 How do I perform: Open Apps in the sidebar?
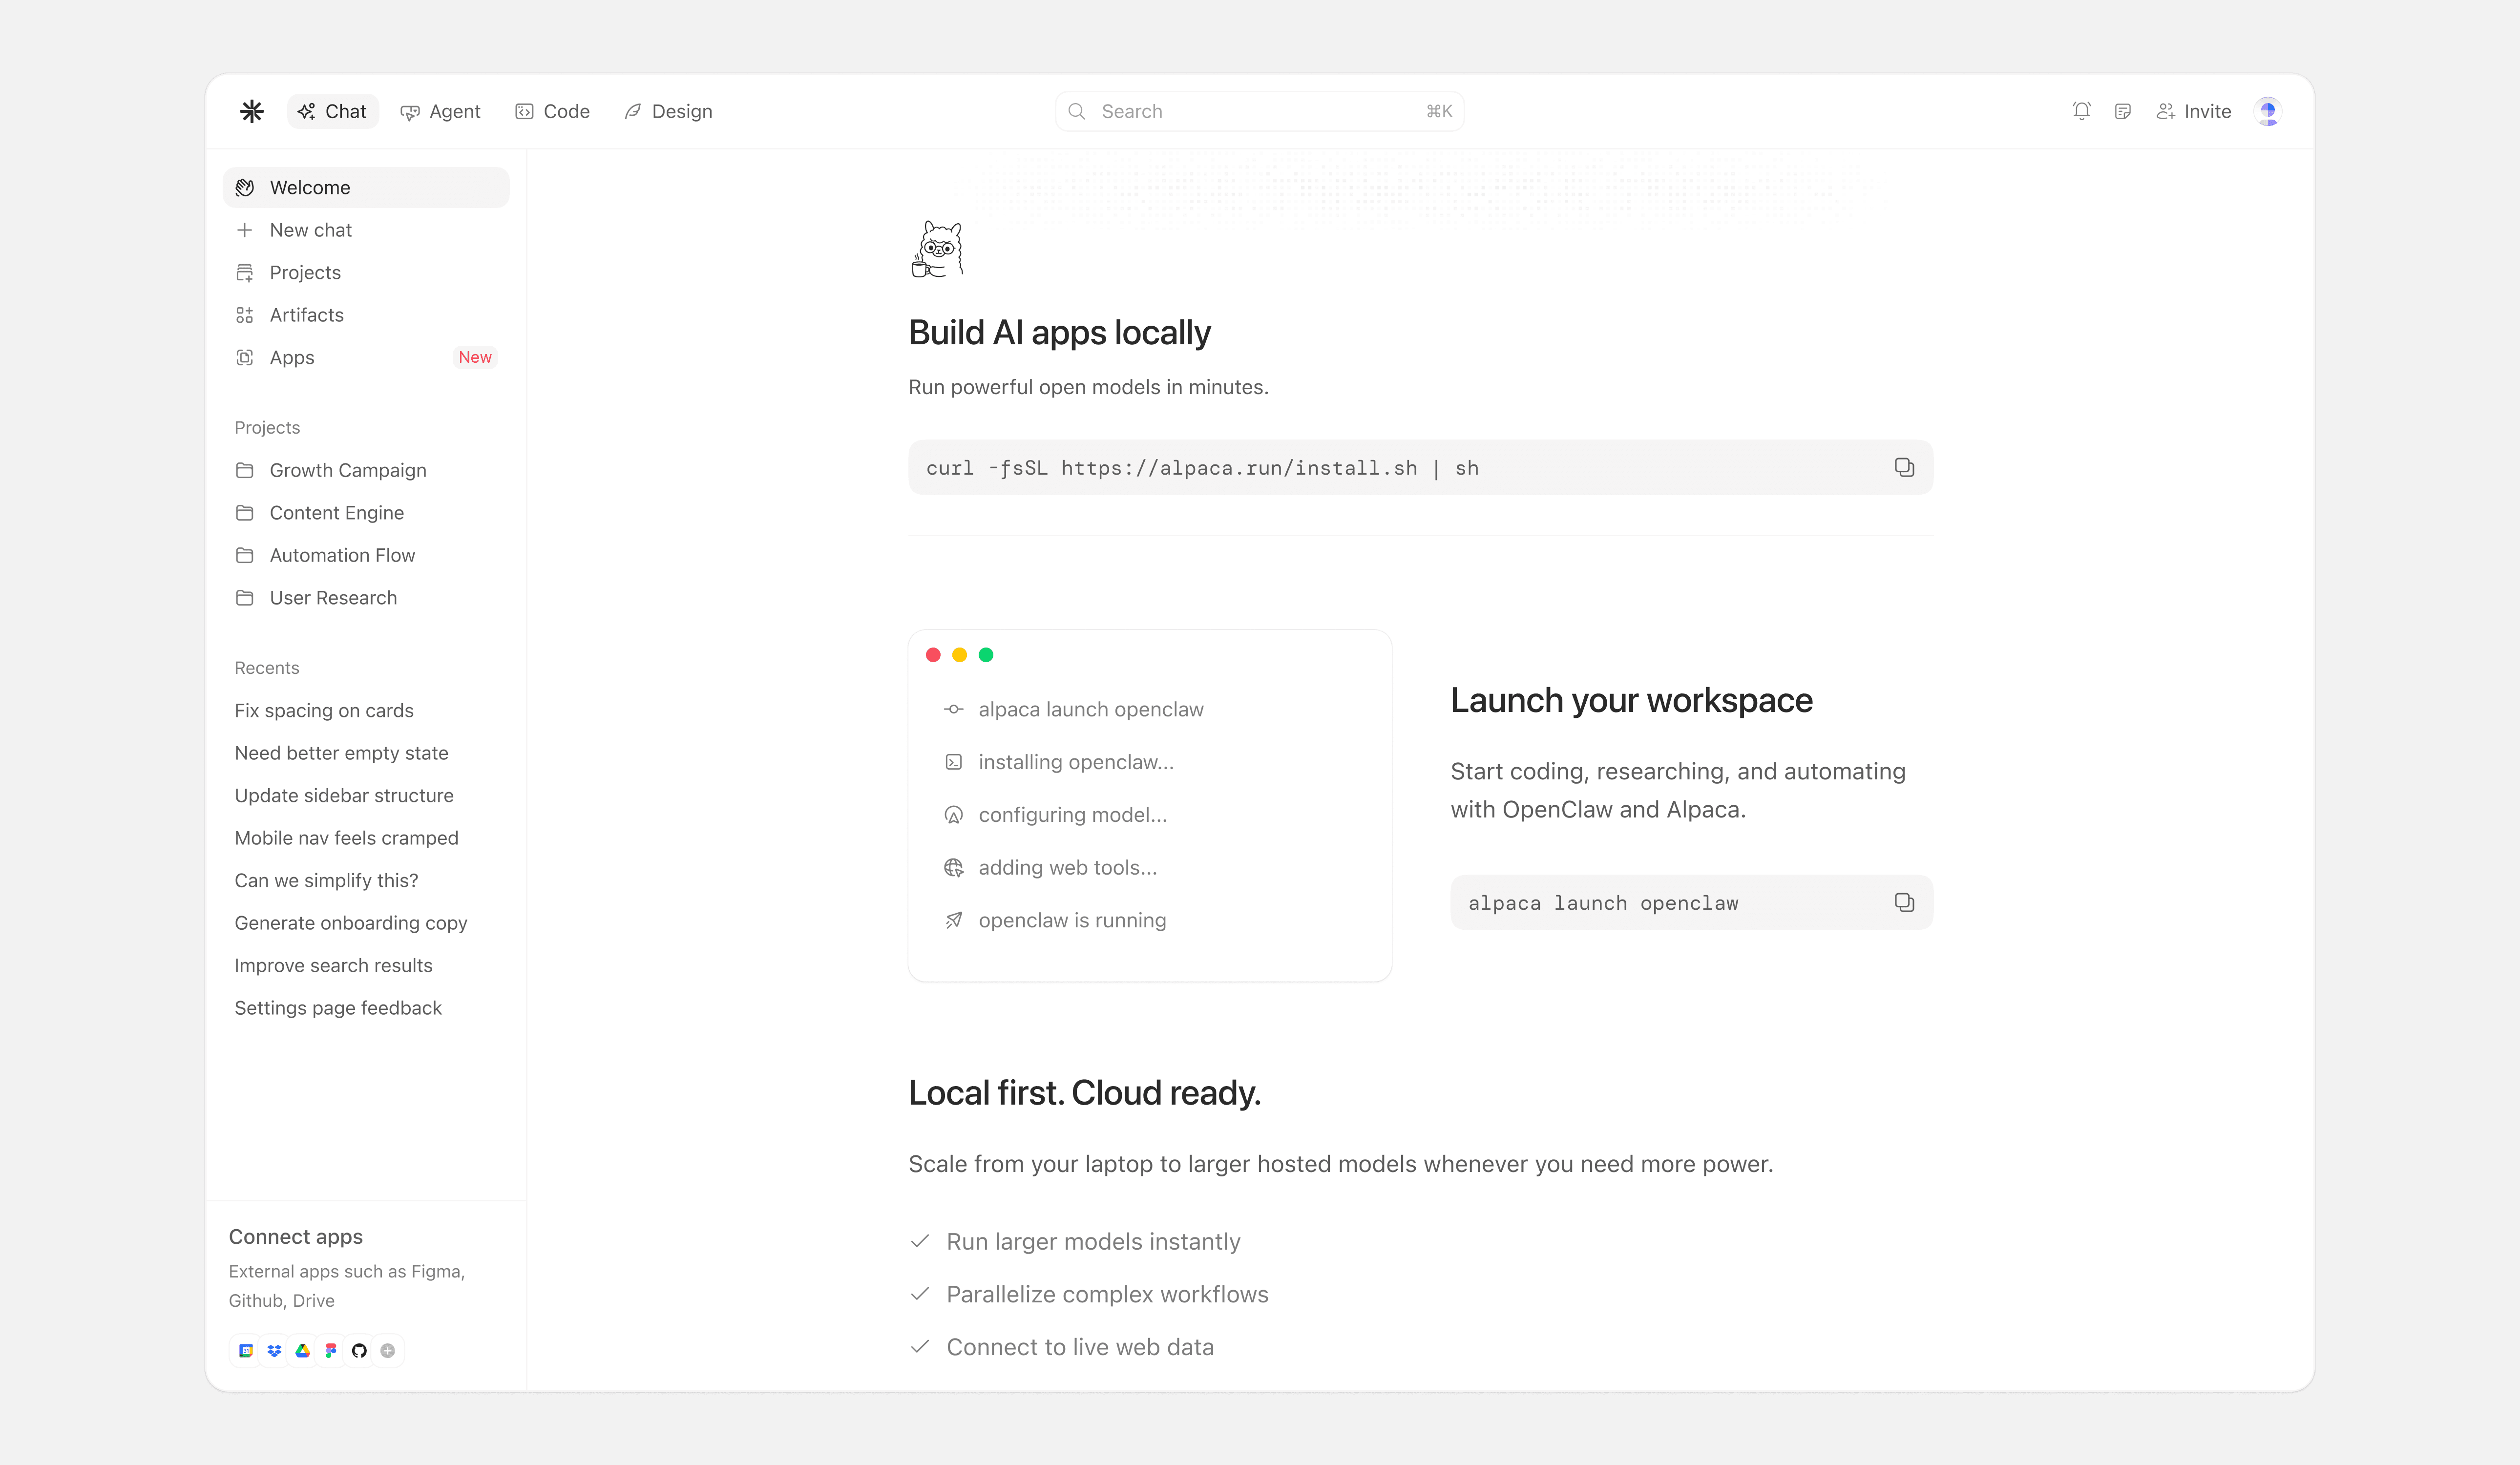(366, 357)
